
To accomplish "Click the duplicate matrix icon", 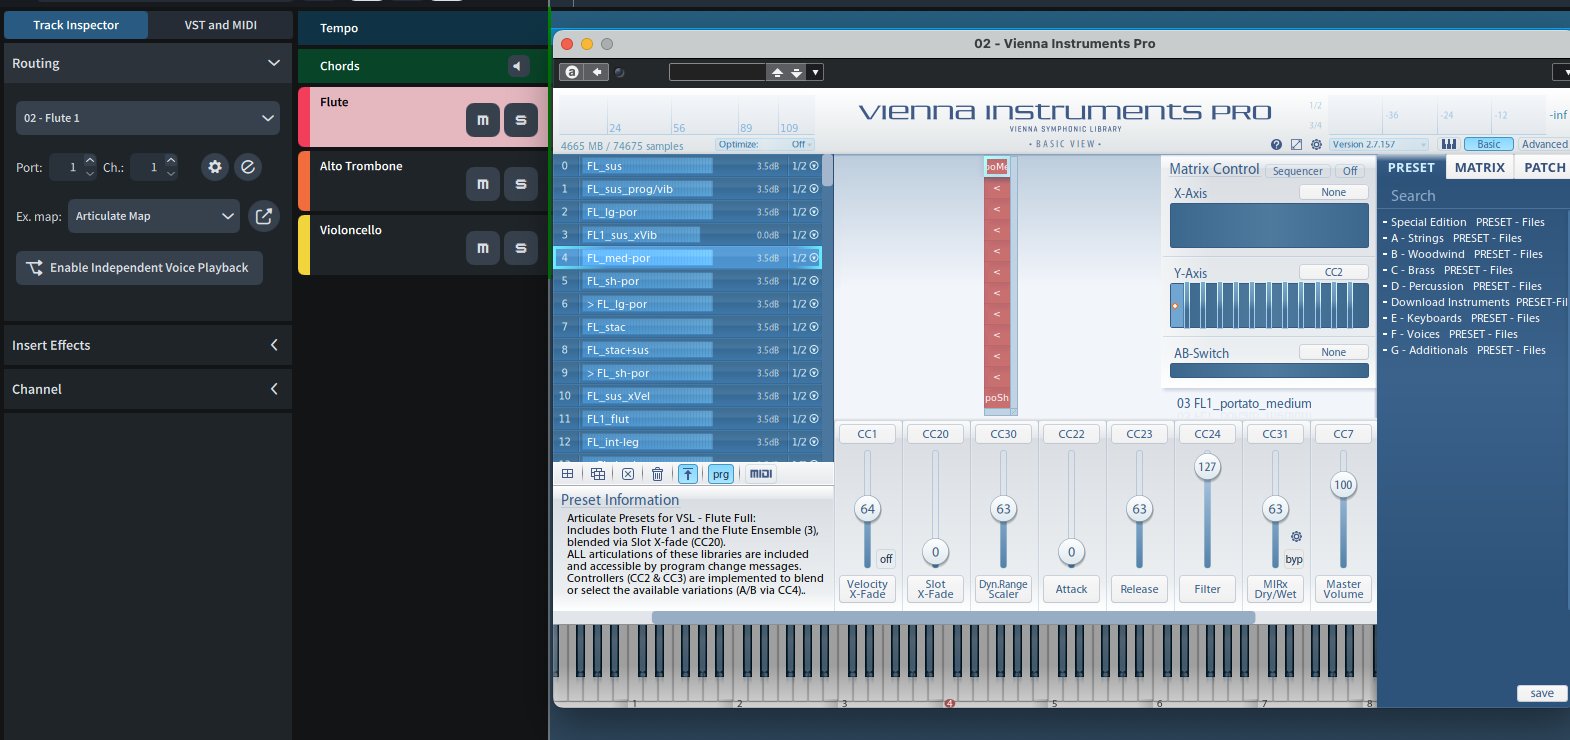I will [598, 474].
